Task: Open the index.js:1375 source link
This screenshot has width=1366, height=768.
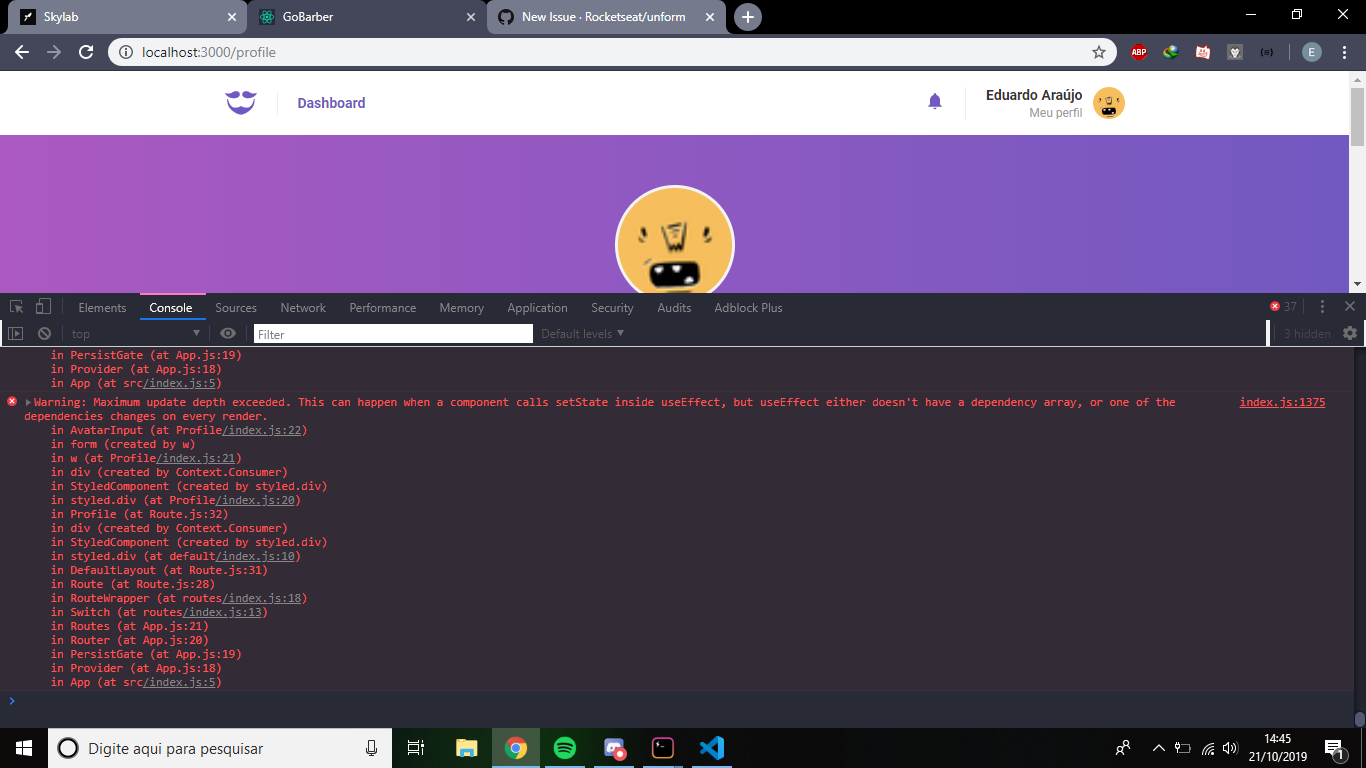Action: click(1282, 402)
